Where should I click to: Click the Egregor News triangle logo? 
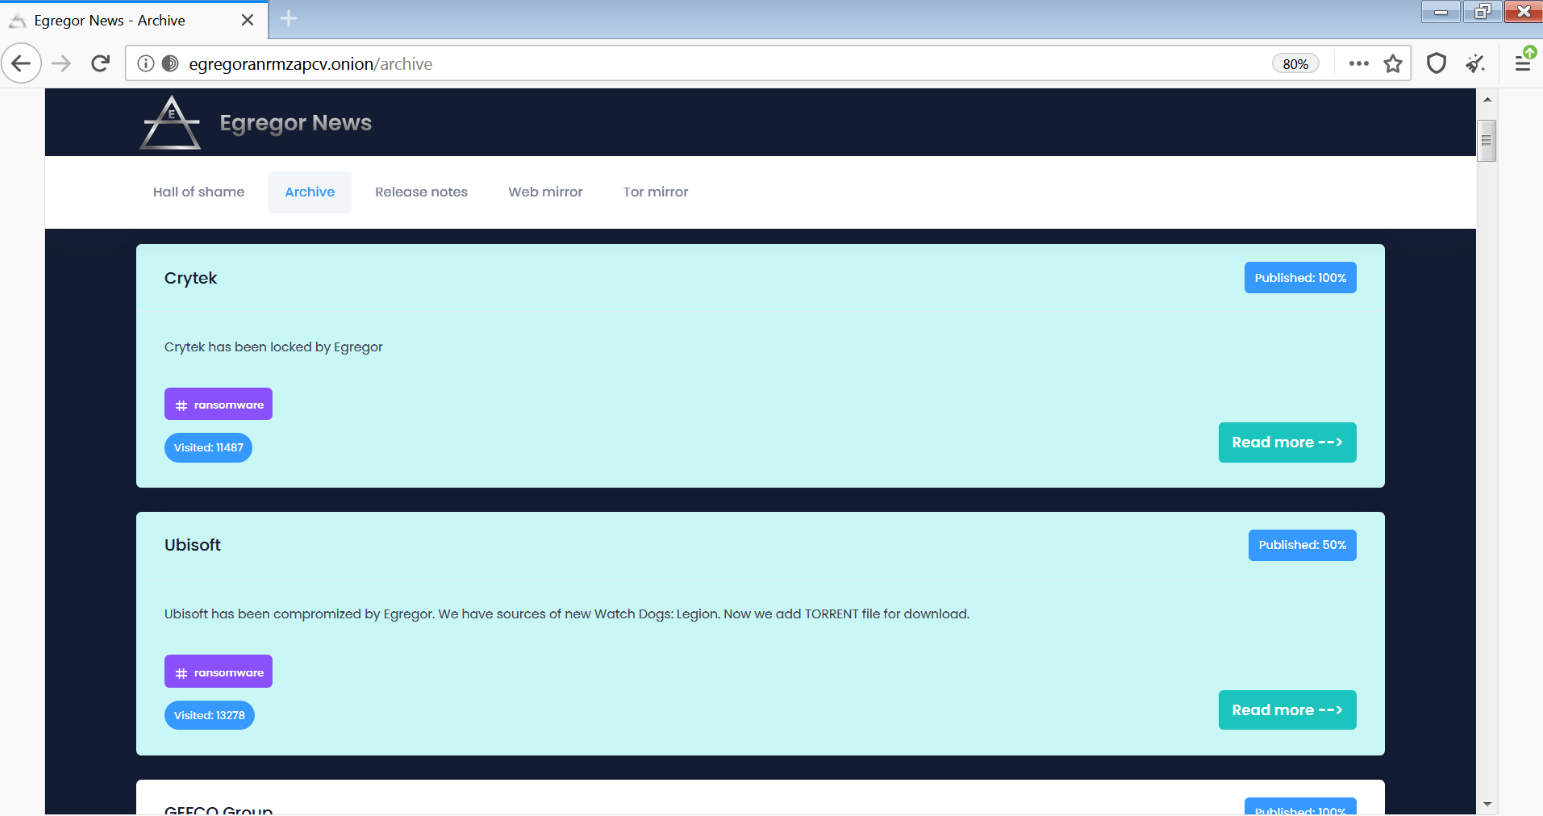click(x=170, y=123)
